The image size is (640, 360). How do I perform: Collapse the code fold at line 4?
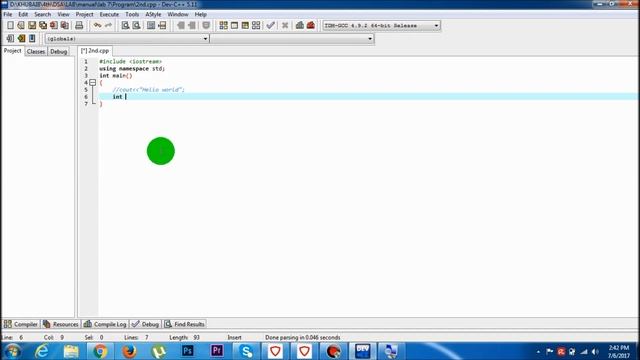pos(93,82)
